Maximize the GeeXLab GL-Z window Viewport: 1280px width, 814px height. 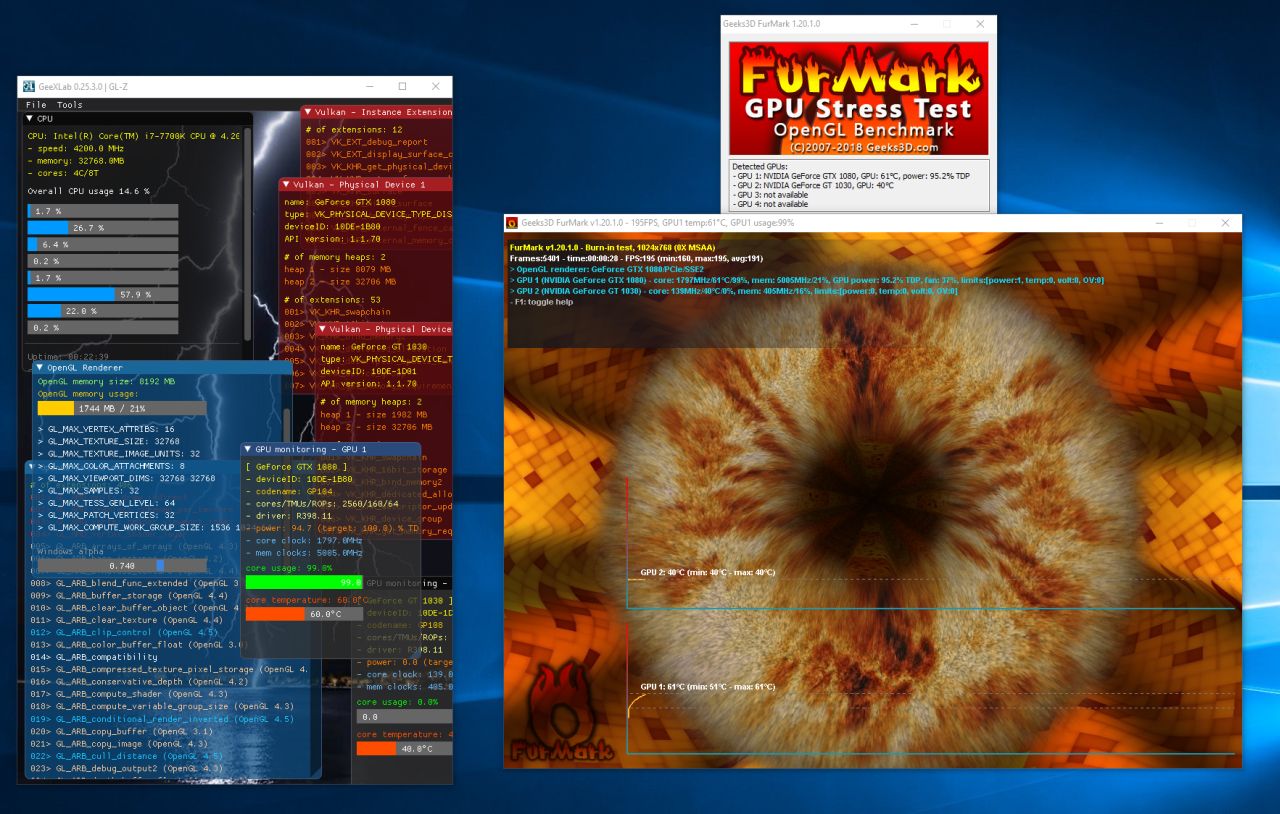tap(402, 87)
